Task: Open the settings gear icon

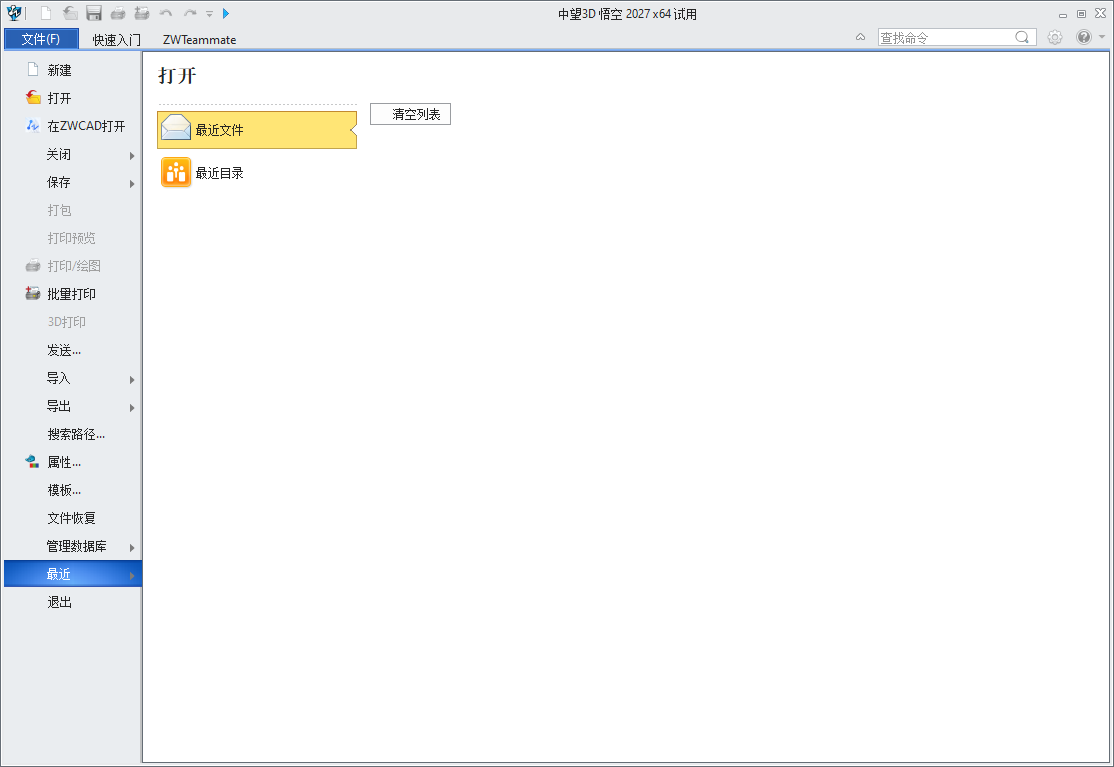Action: [1055, 38]
